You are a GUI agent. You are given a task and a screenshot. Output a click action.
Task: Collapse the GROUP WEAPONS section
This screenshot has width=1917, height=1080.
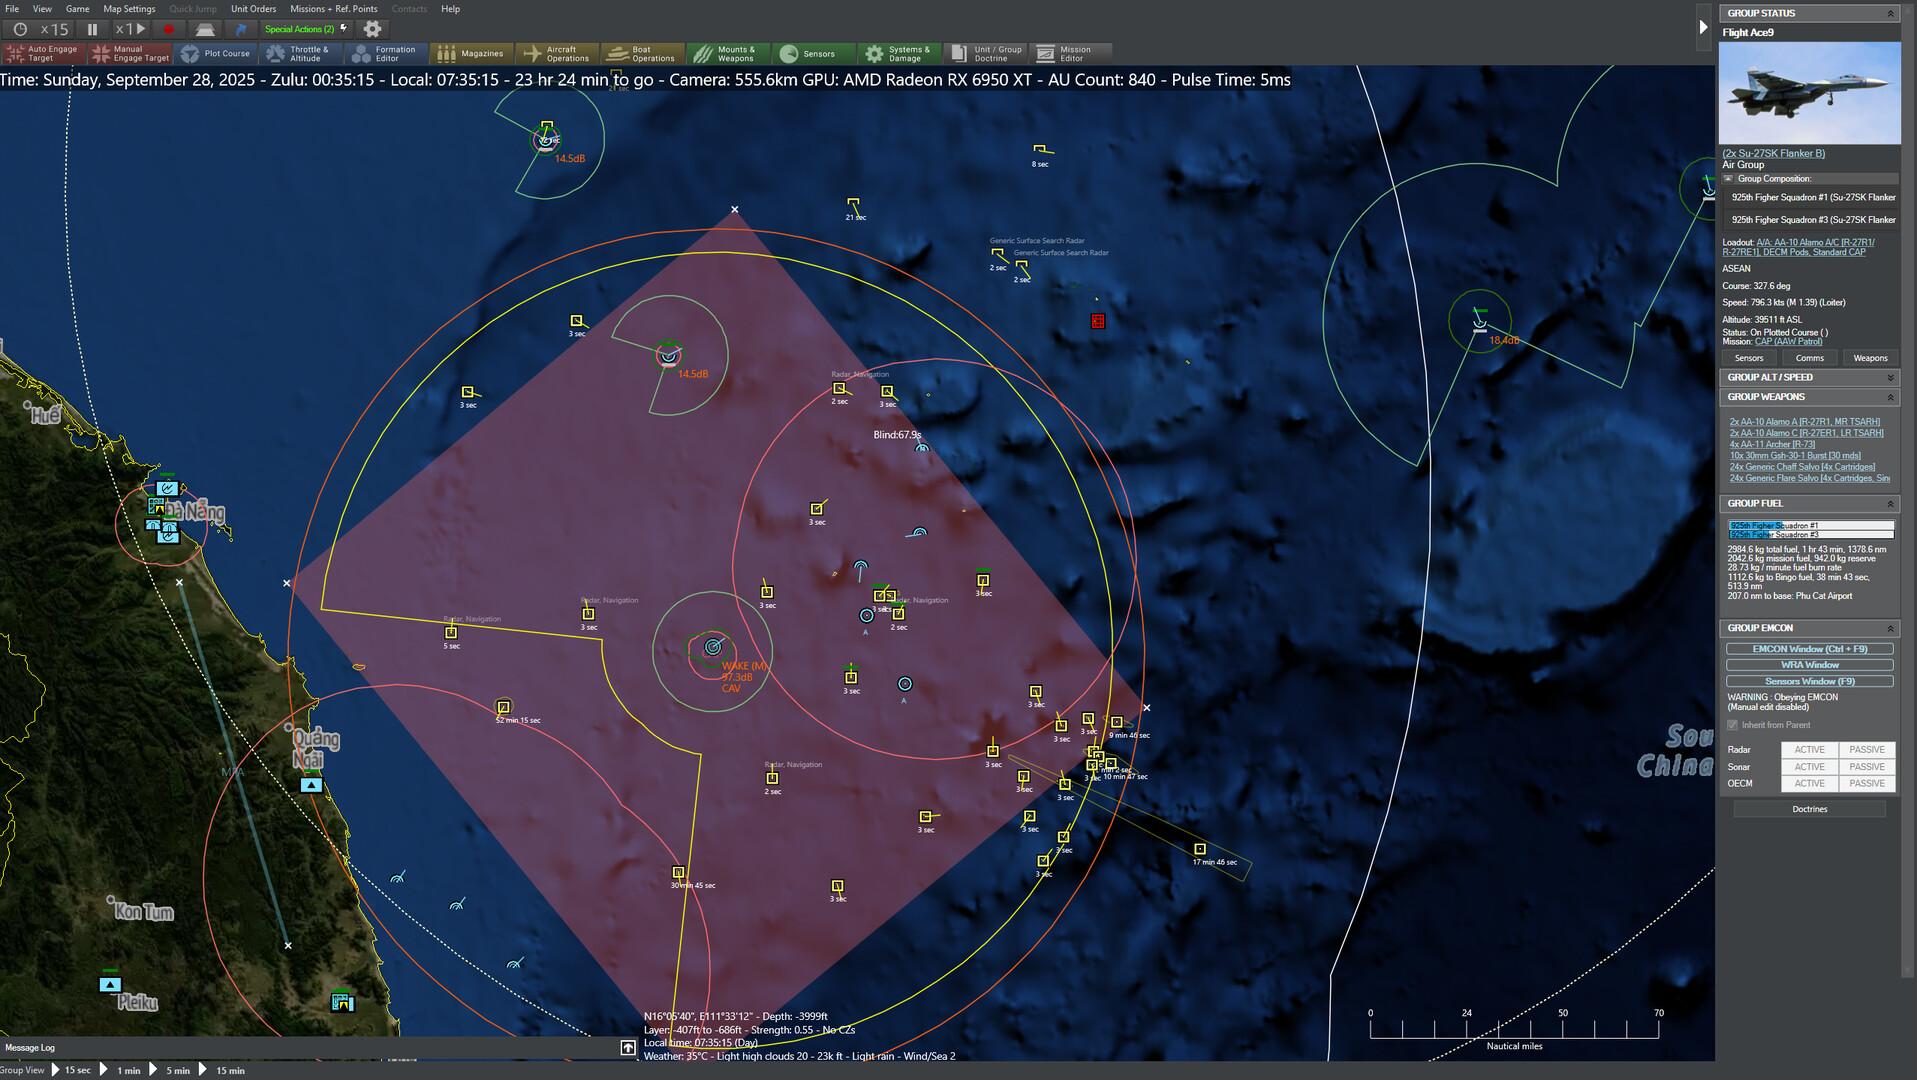tap(1890, 397)
